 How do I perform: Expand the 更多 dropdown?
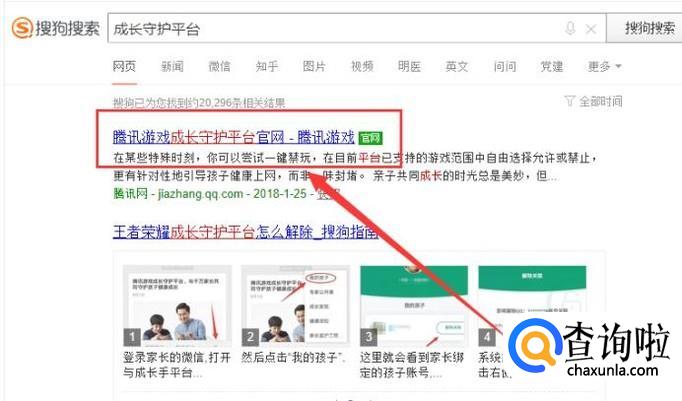click(x=605, y=66)
